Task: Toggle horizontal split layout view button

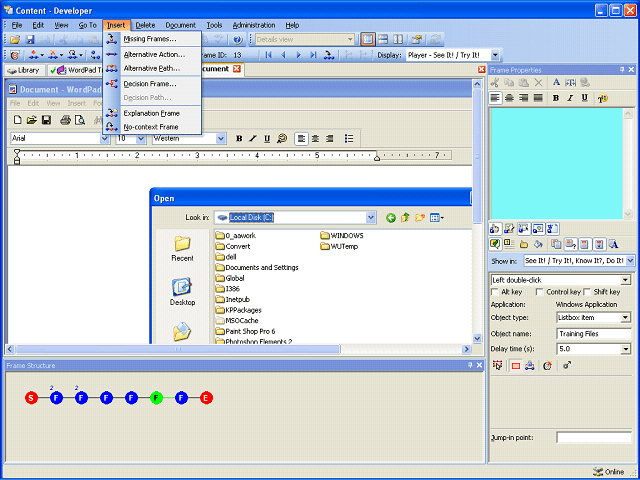Action: coord(383,40)
